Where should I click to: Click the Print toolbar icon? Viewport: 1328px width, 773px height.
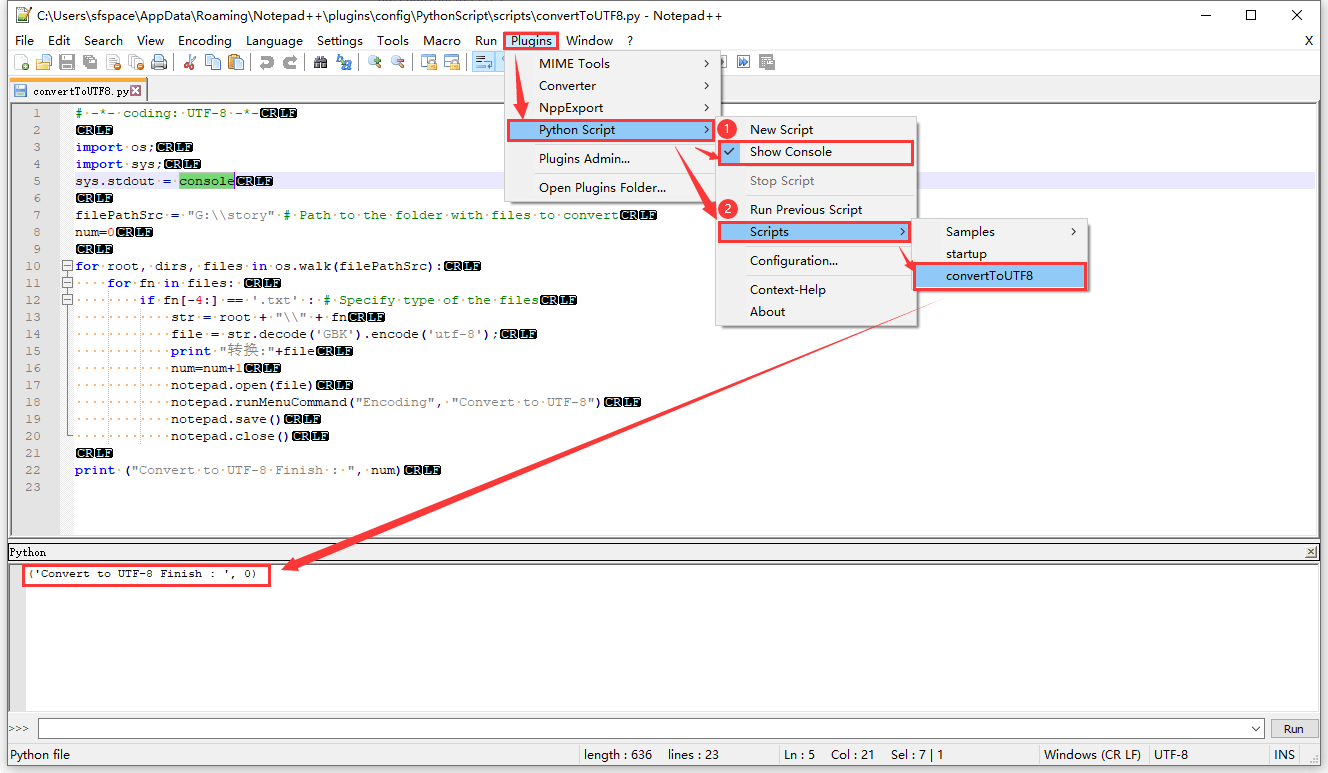click(x=159, y=62)
